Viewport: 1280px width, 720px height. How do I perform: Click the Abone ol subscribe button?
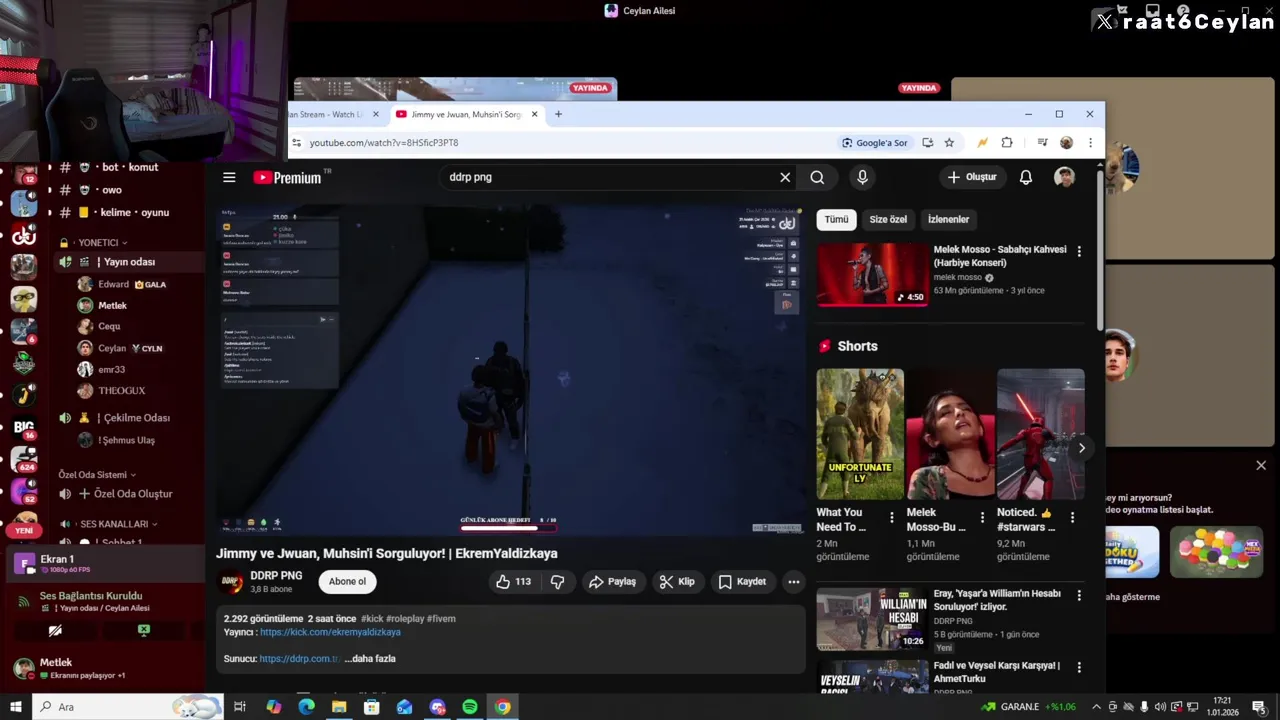coord(347,581)
